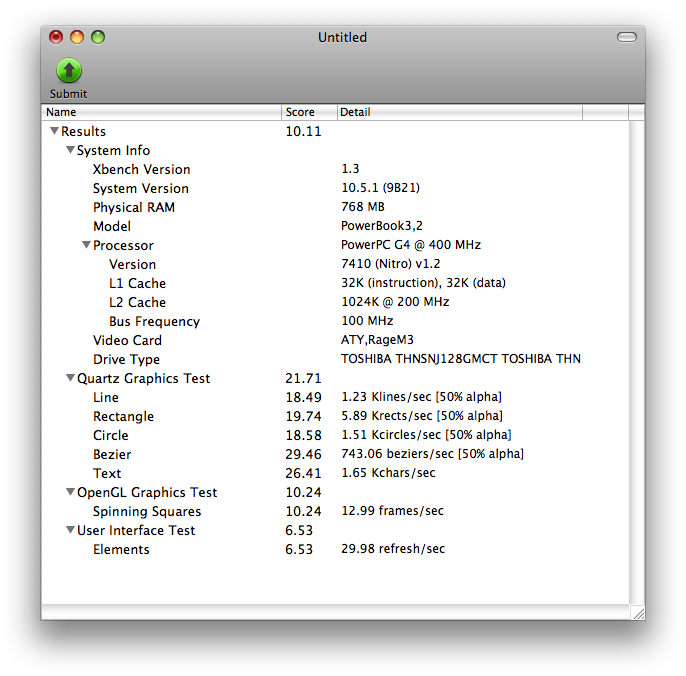Image resolution: width=686 pixels, height=676 pixels.
Task: Sort by the Score column header
Action: [309, 112]
